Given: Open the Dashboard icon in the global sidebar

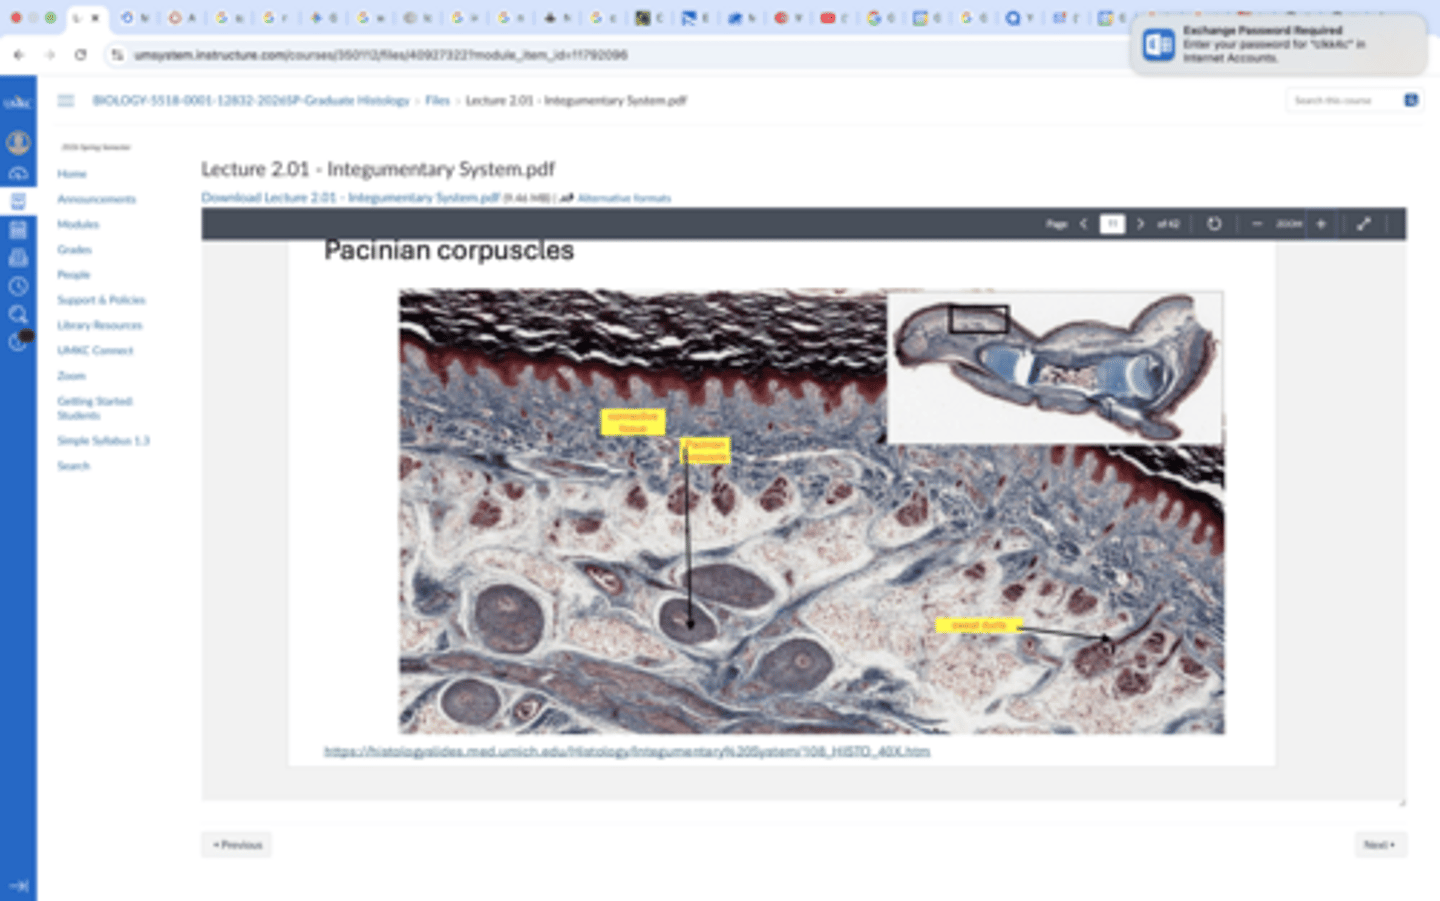Looking at the screenshot, I should [18, 173].
